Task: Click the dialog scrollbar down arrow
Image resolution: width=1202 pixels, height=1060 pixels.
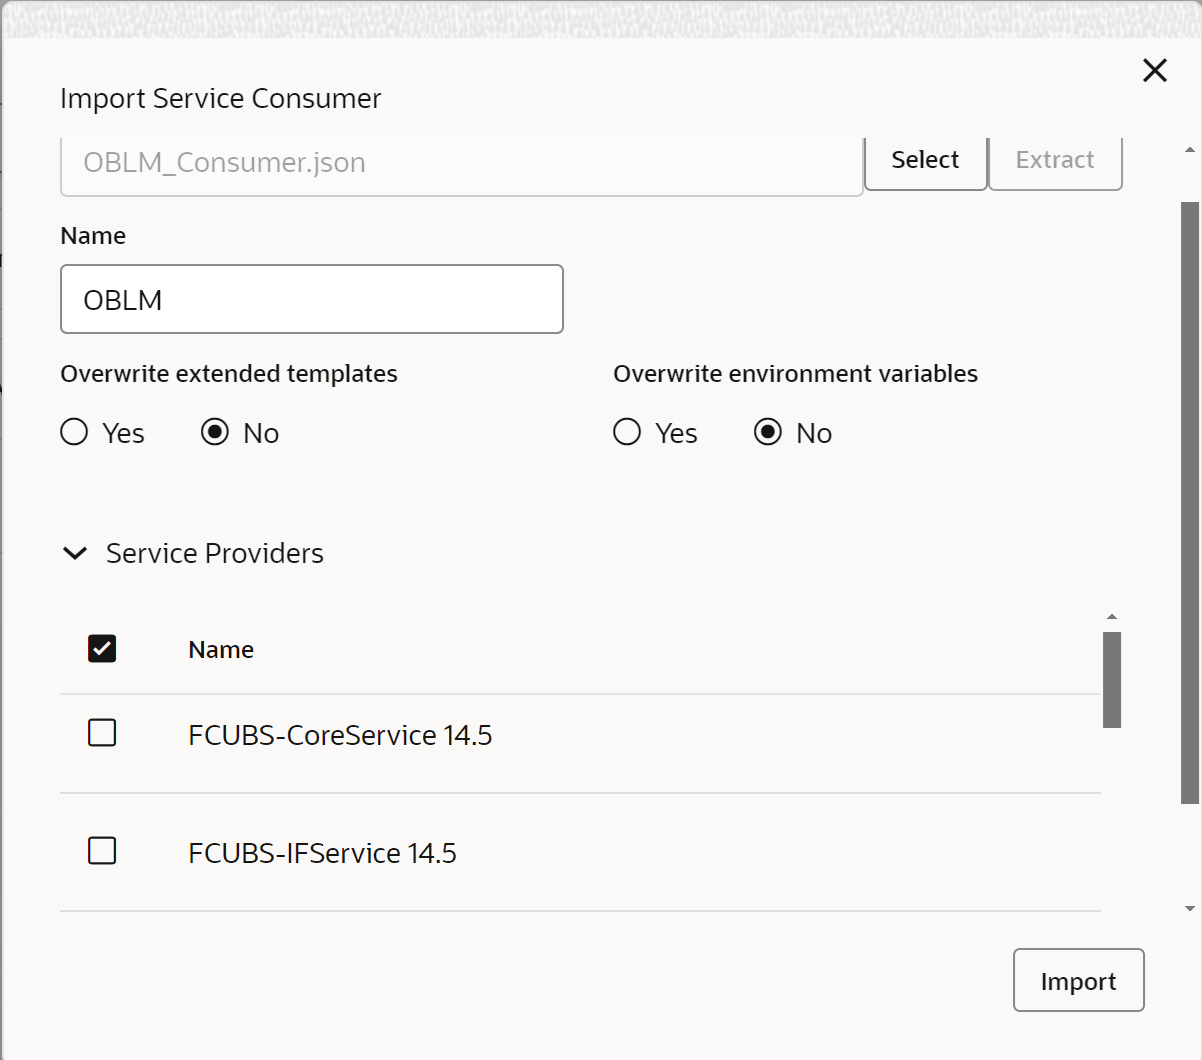Action: click(x=1190, y=909)
